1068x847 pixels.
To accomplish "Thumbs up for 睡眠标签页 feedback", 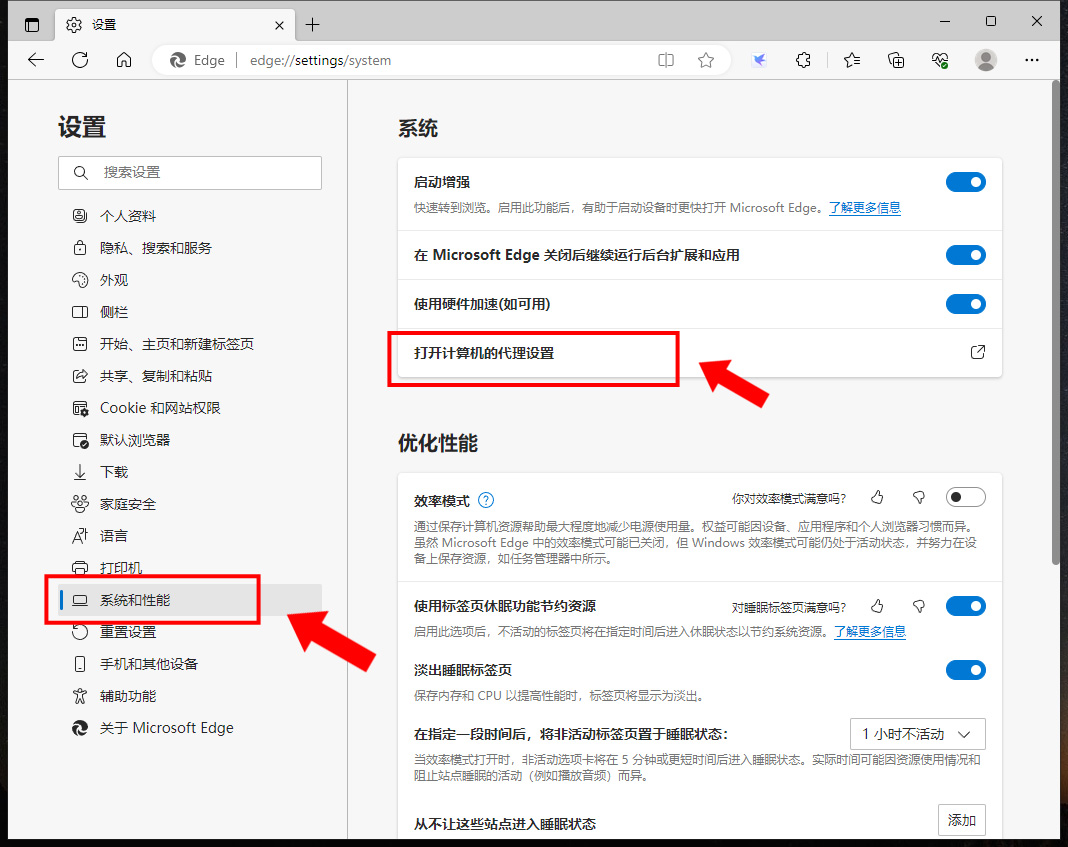I will (x=877, y=606).
